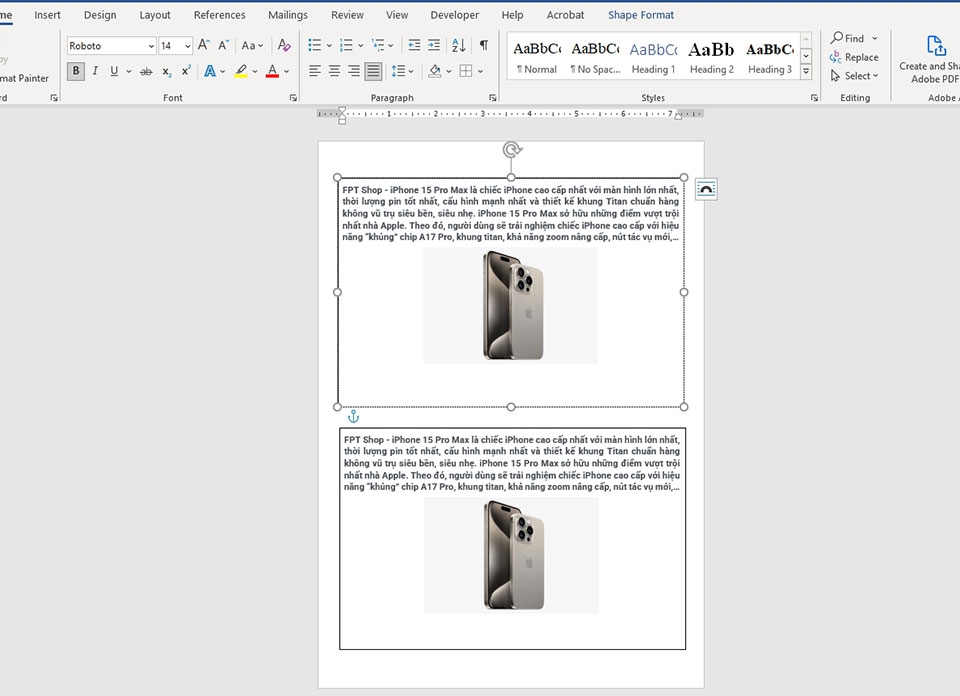Increase font size with Grow Font icon
Viewport: 960px width, 696px height.
(204, 46)
